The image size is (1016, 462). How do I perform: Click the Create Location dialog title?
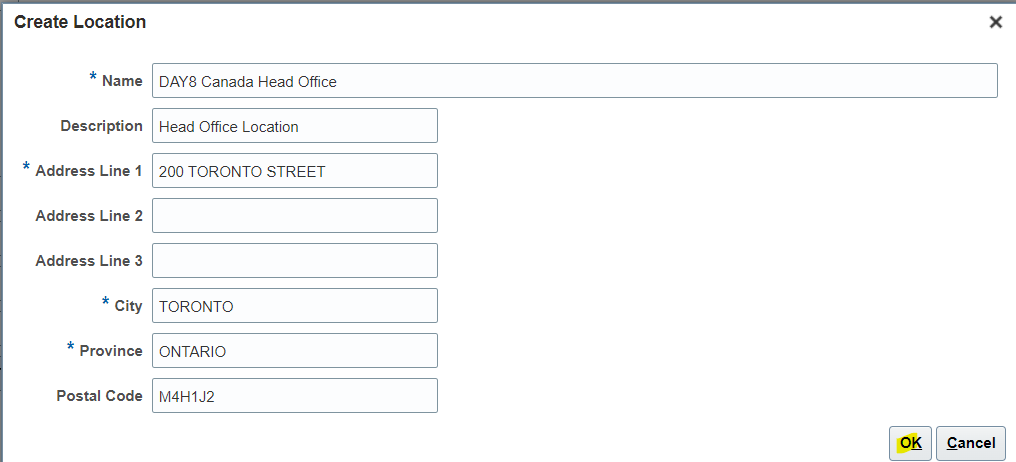coord(80,22)
